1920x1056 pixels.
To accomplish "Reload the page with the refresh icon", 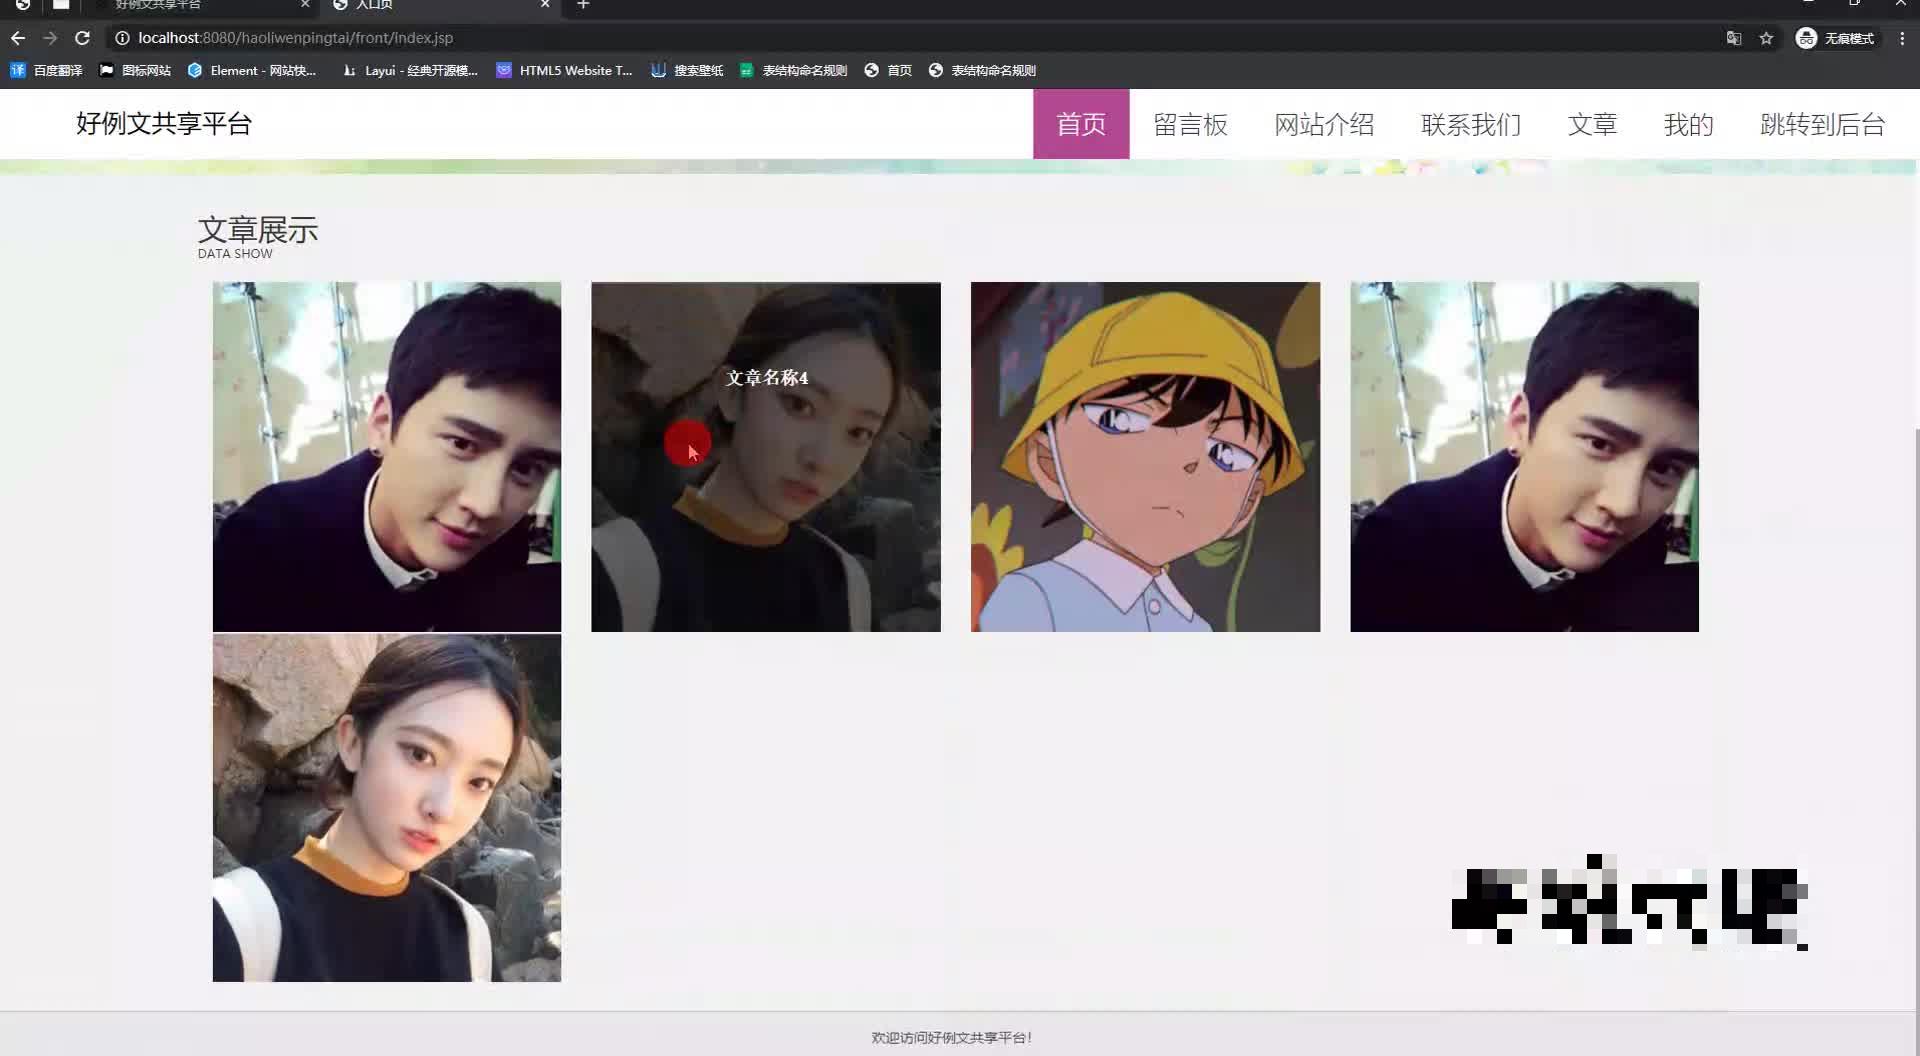I will 83,38.
